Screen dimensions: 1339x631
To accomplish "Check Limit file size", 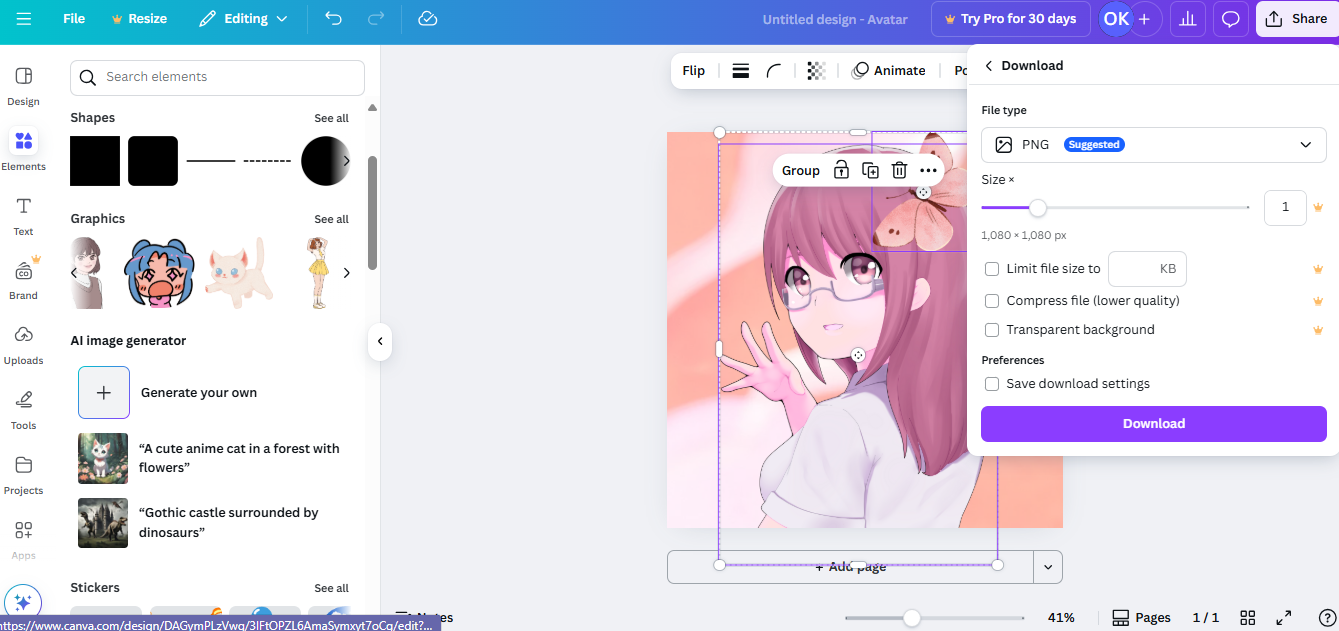I will pos(991,268).
